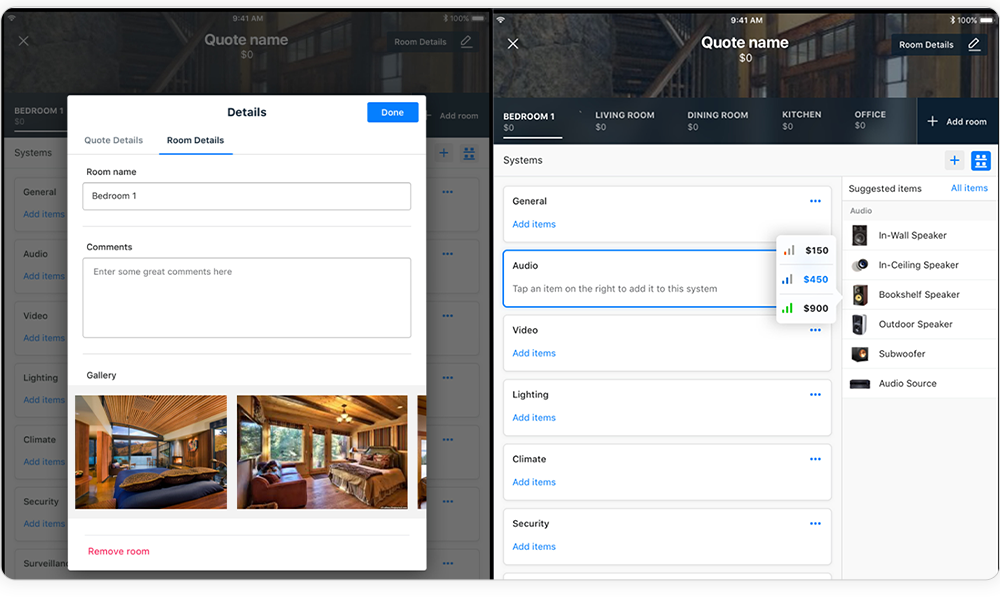Viewport: 1000px width, 605px height.
Task: Switch to the Living Room tab
Action: [x=624, y=120]
